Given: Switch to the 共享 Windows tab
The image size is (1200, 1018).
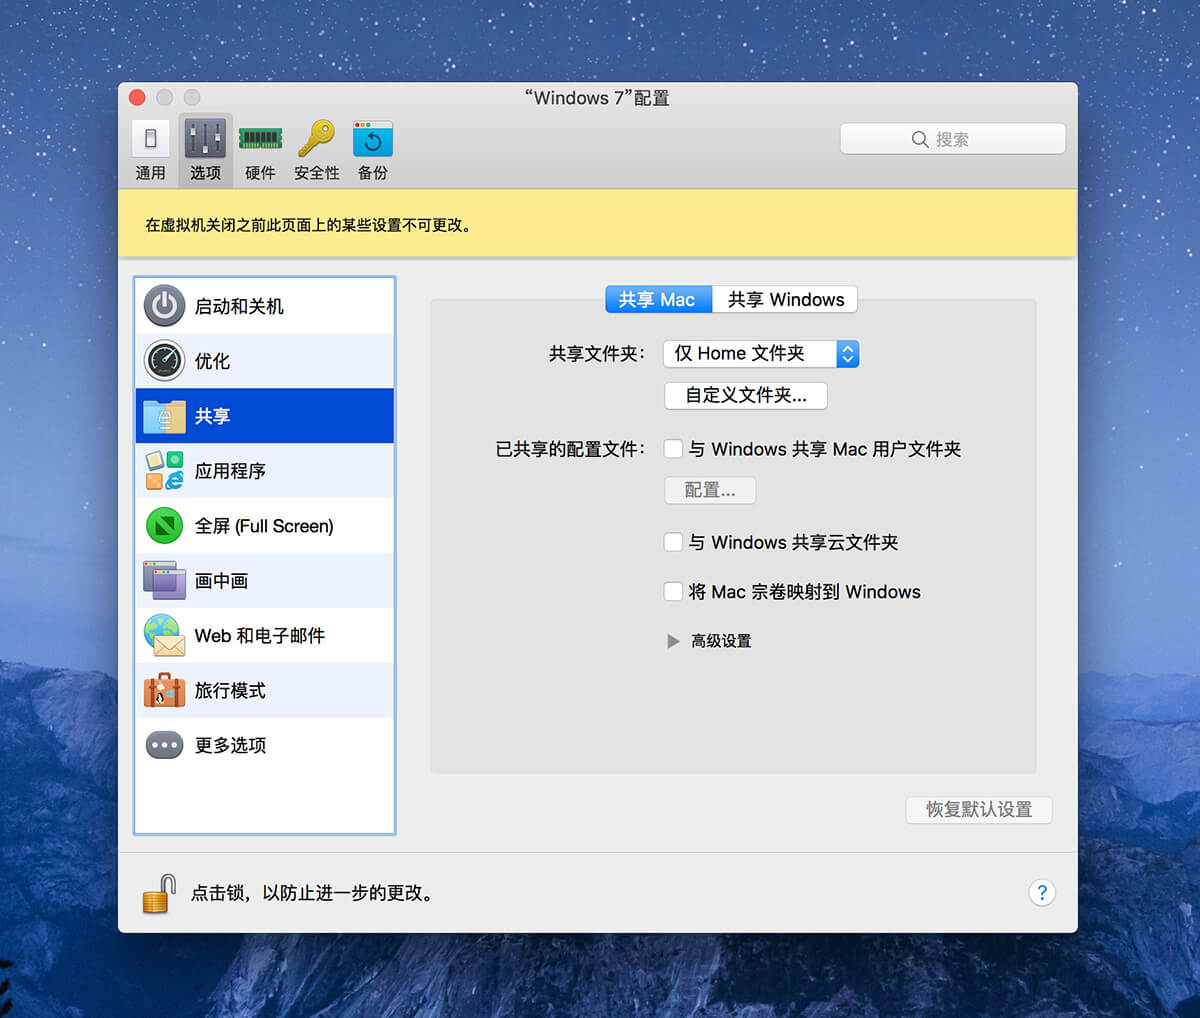Looking at the screenshot, I should pyautogui.click(x=785, y=300).
